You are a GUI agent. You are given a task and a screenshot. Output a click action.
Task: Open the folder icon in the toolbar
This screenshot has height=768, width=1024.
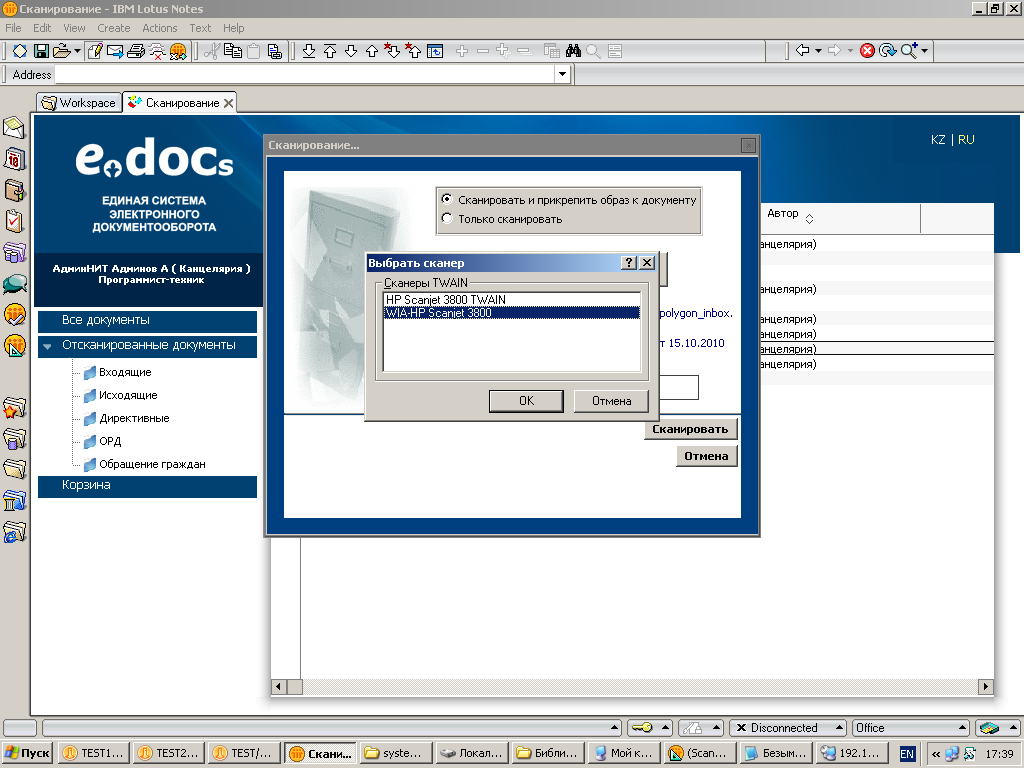61,51
